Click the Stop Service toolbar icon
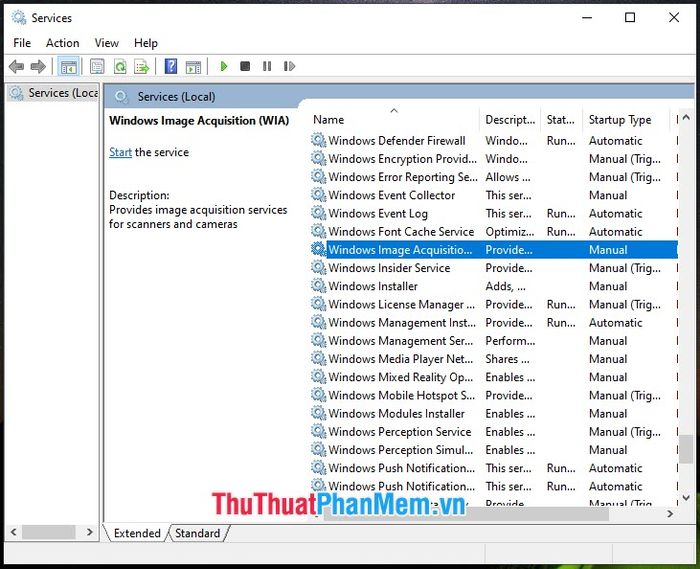This screenshot has width=700, height=569. [x=245, y=66]
